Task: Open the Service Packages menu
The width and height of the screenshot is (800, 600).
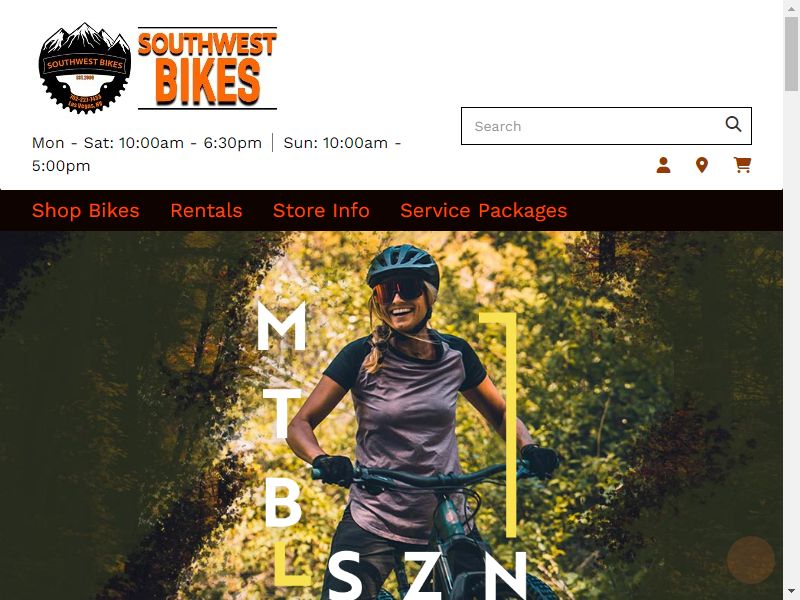Action: 484,211
